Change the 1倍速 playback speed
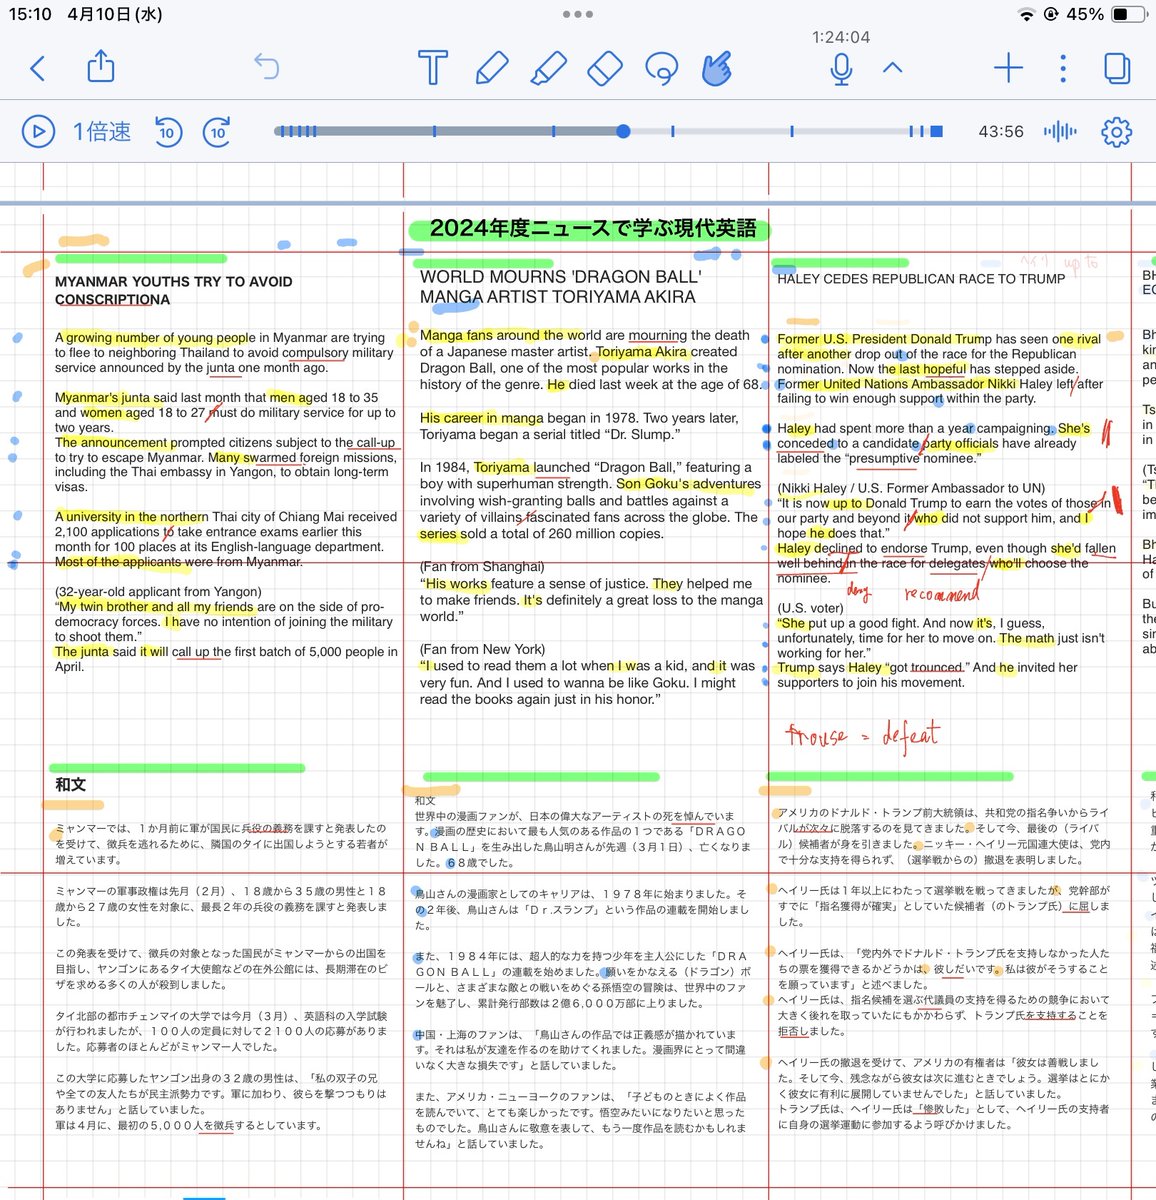Image resolution: width=1156 pixels, height=1200 pixels. (x=102, y=131)
